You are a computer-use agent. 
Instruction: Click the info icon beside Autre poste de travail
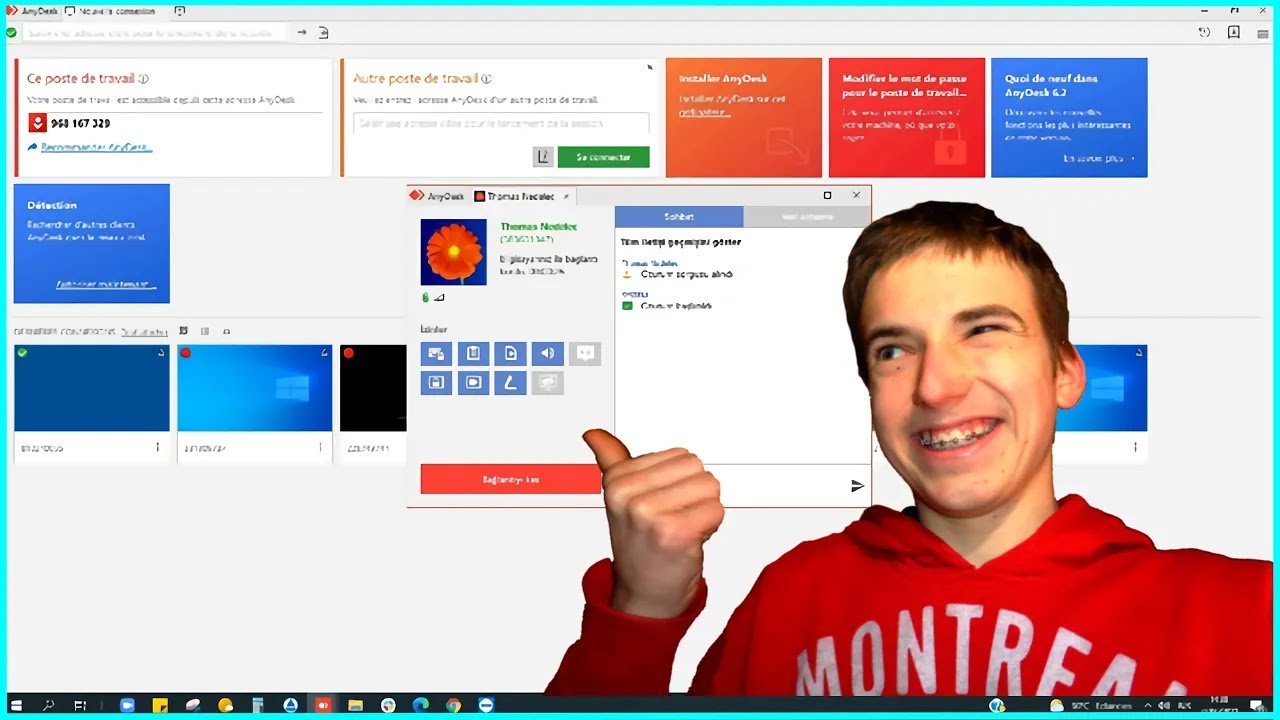tap(486, 79)
